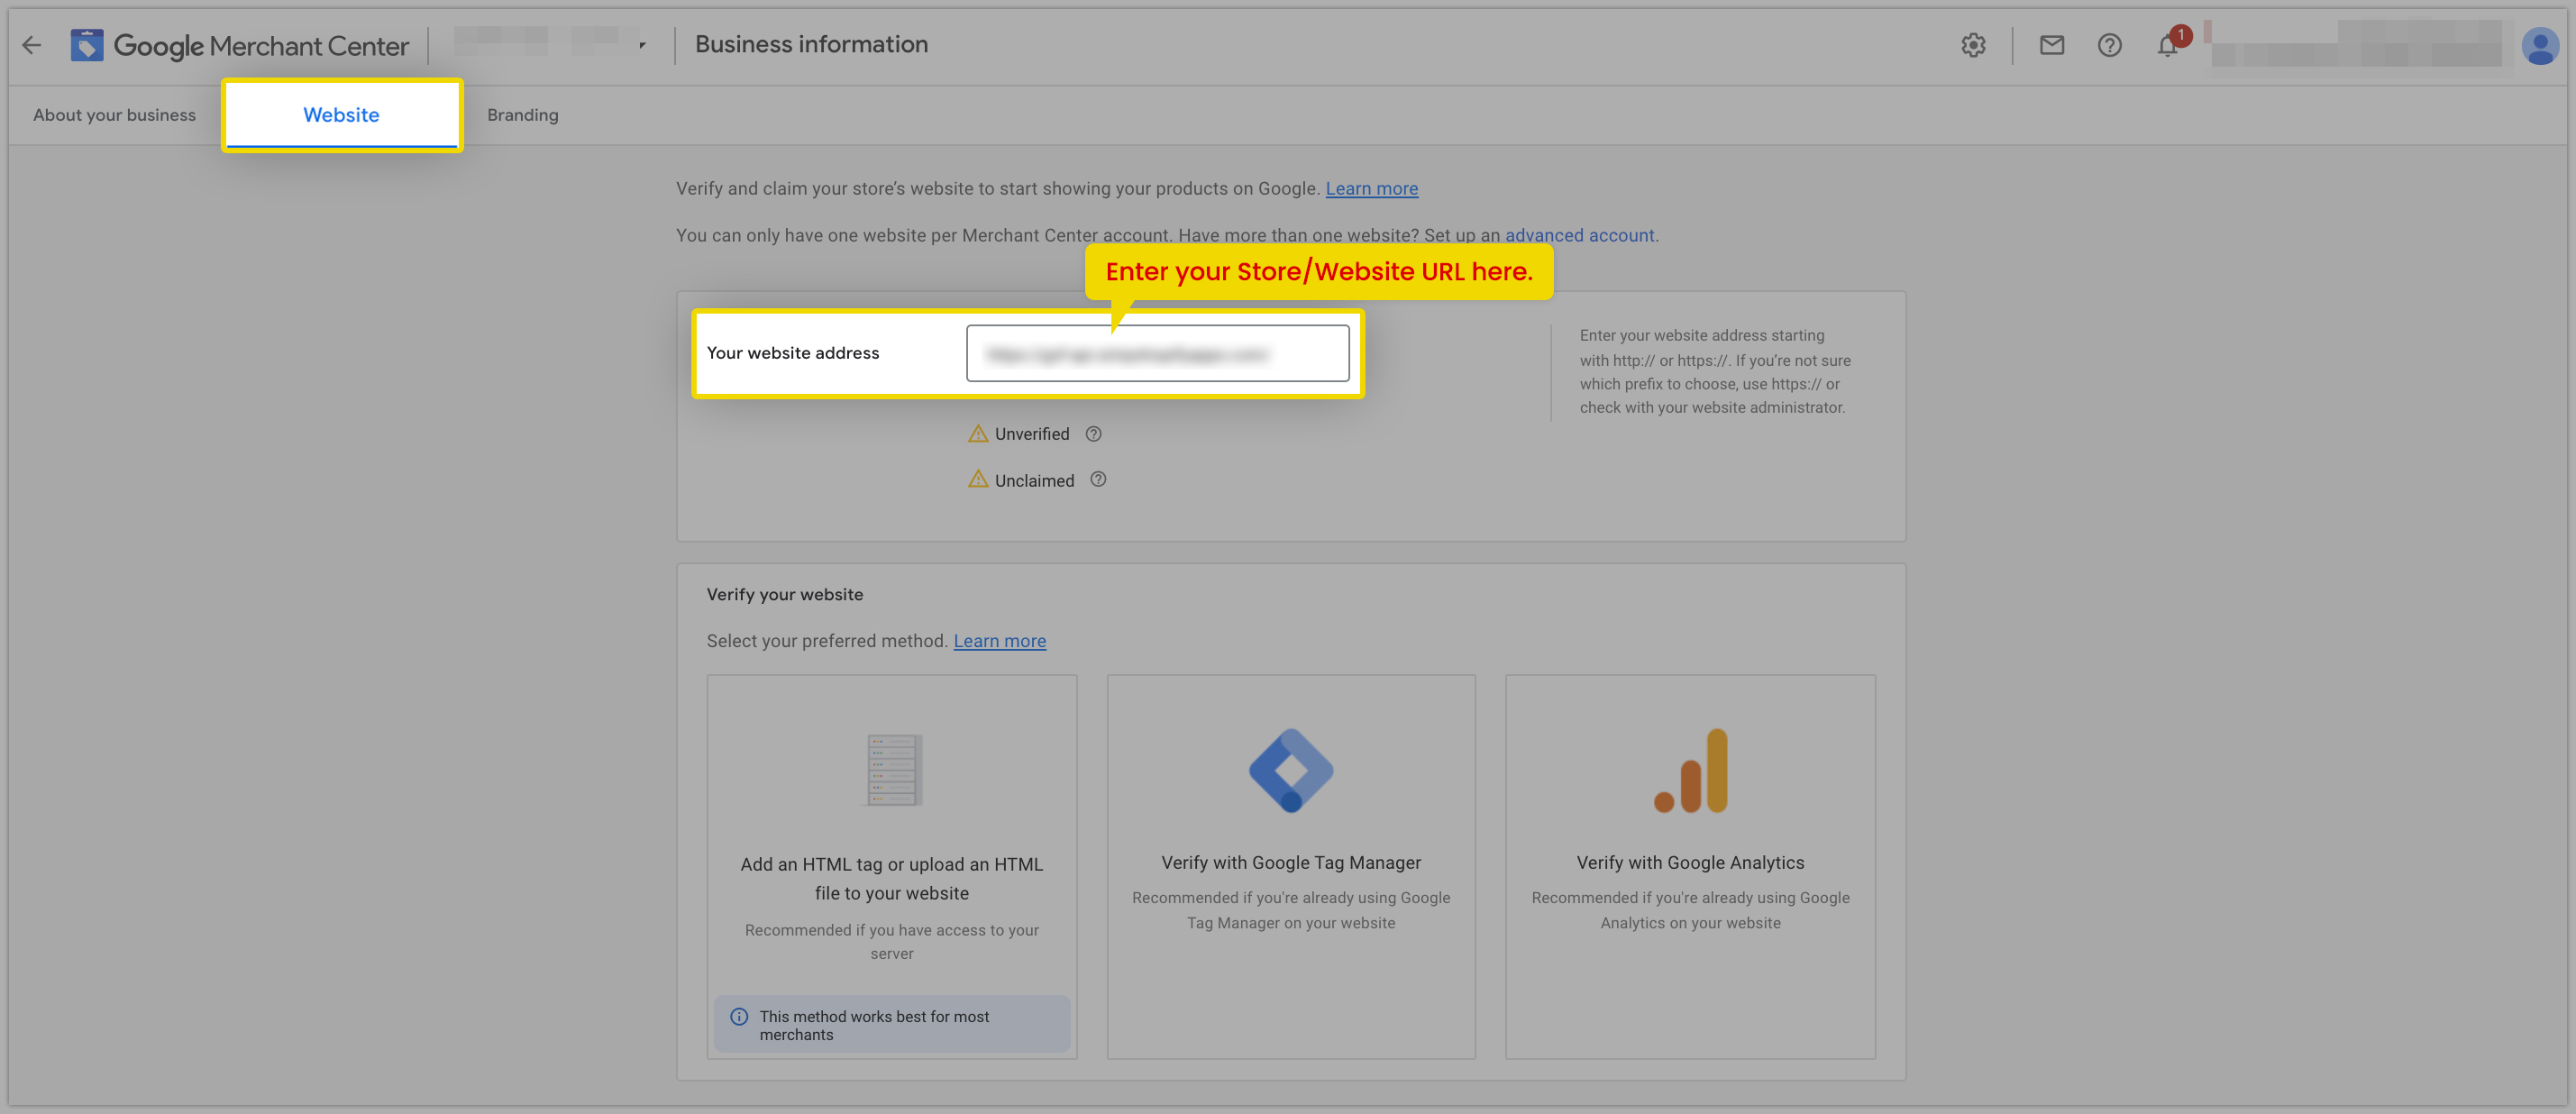The height and width of the screenshot is (1114, 2576).
Task: Switch to the Branding tab
Action: point(522,115)
